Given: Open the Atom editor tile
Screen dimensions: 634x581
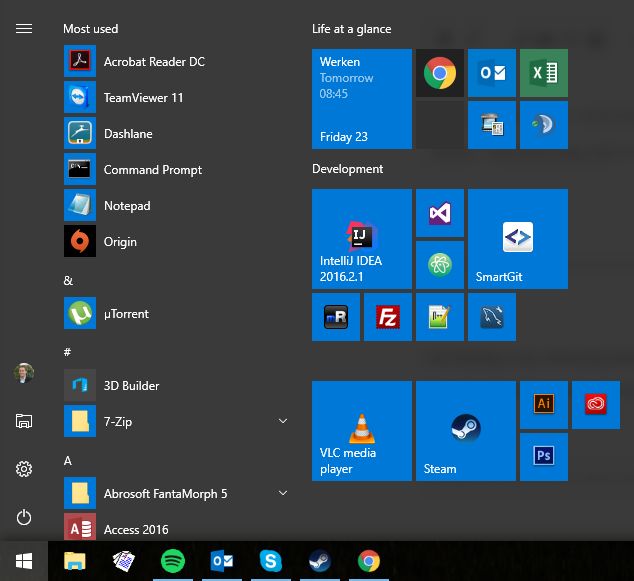Looking at the screenshot, I should point(440,265).
